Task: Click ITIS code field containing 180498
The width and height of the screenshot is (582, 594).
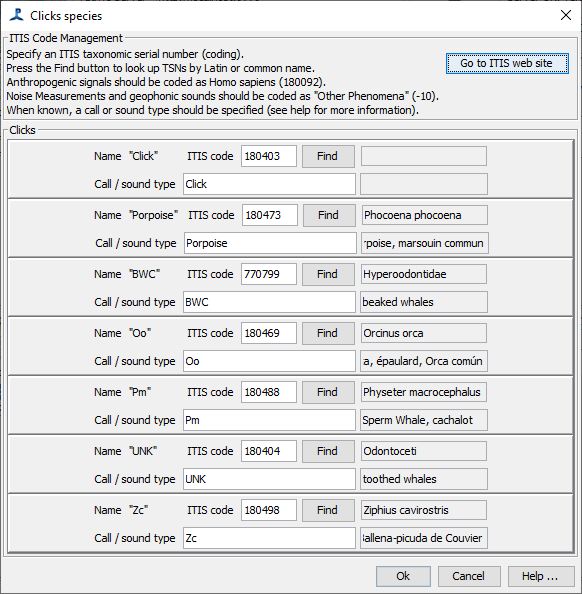Action: (269, 510)
